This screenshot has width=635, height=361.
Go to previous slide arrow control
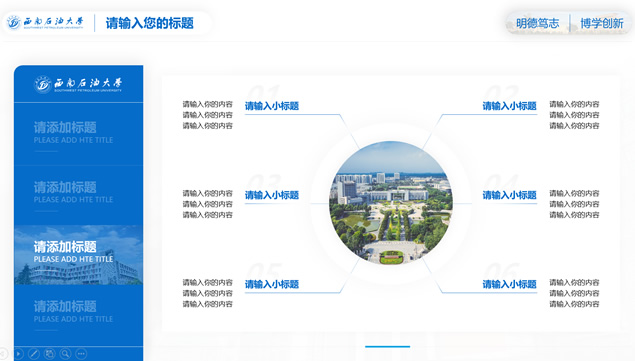3,354
